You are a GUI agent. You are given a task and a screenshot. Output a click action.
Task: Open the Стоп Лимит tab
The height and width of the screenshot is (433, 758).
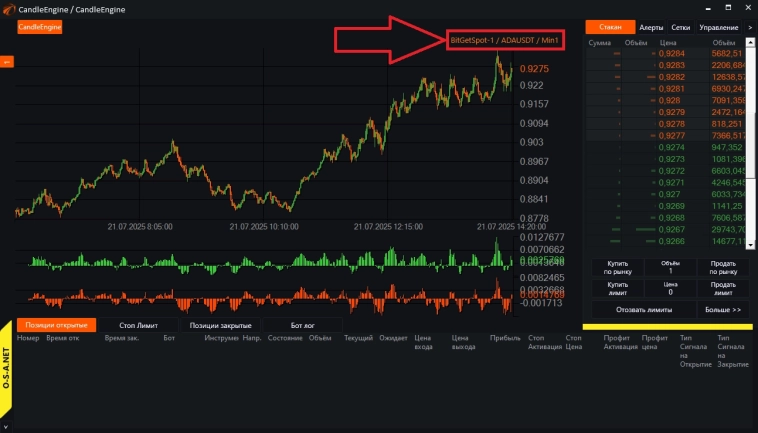click(x=138, y=325)
